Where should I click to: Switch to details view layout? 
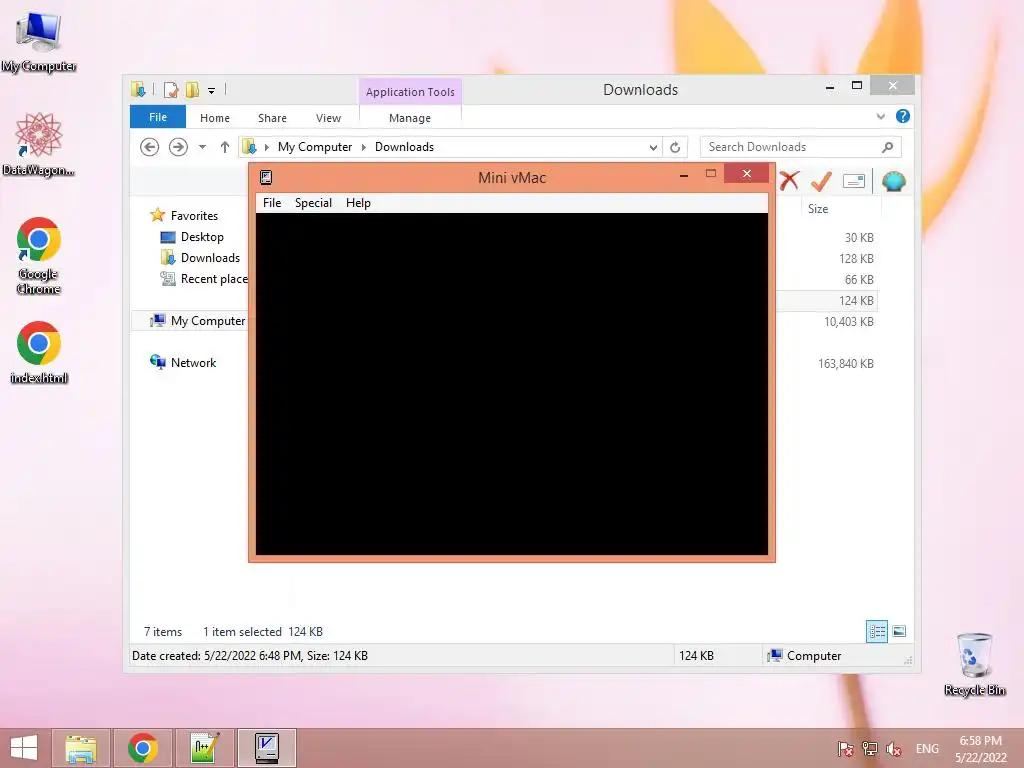coord(876,632)
